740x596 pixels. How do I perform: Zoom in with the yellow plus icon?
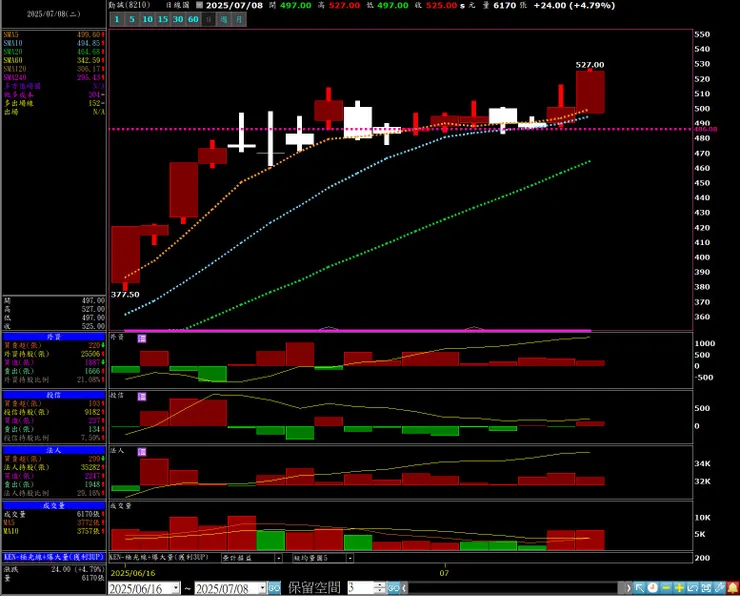[679, 588]
